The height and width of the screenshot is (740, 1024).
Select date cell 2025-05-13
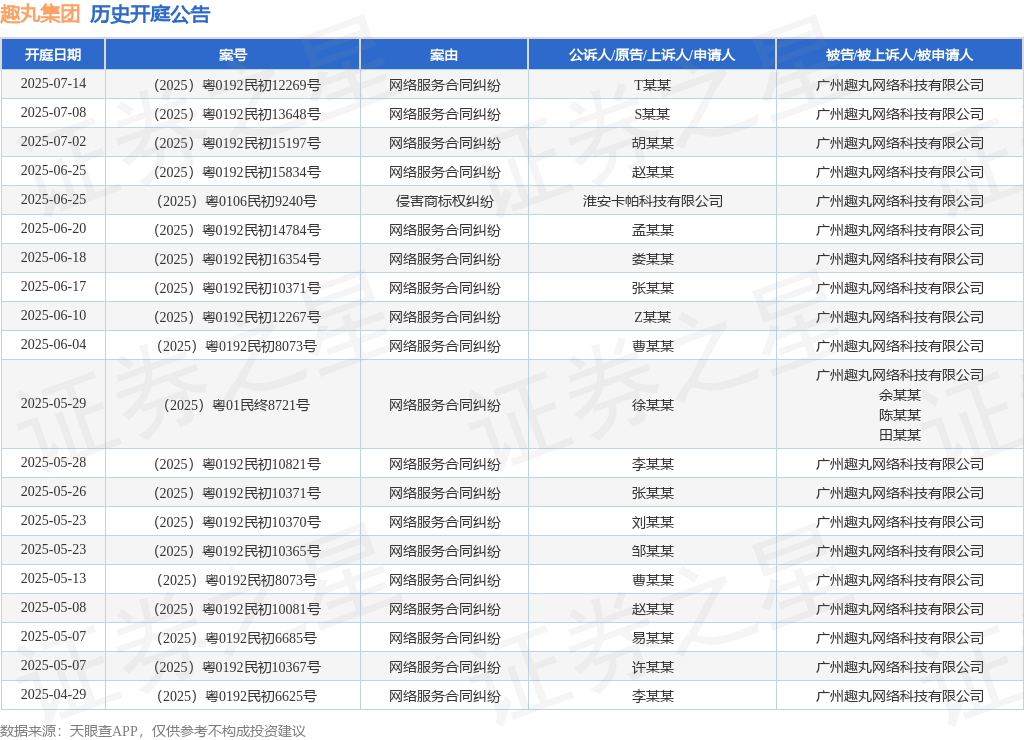tap(53, 578)
